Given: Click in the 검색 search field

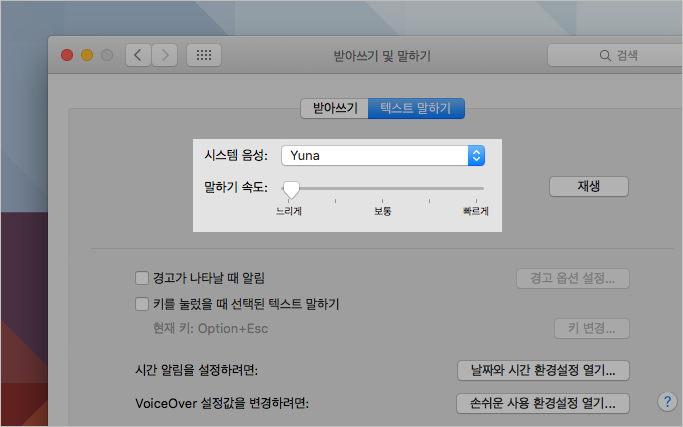Looking at the screenshot, I should [x=615, y=55].
